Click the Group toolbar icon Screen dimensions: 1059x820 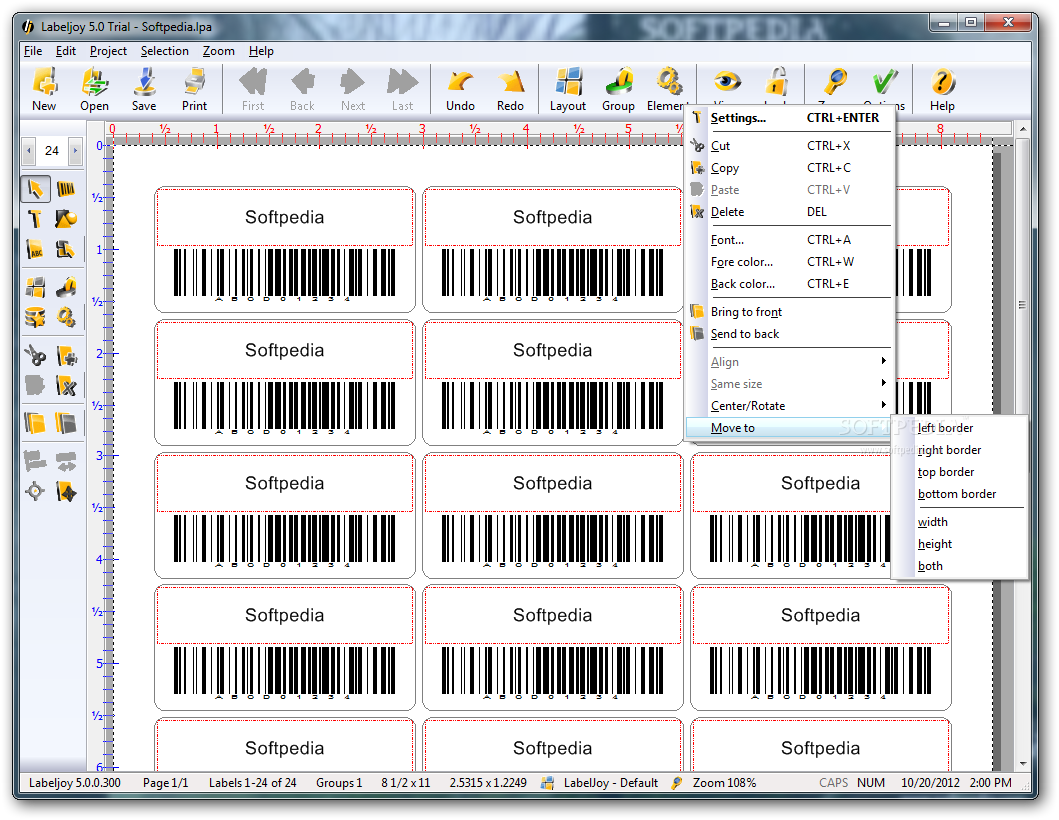(x=619, y=88)
